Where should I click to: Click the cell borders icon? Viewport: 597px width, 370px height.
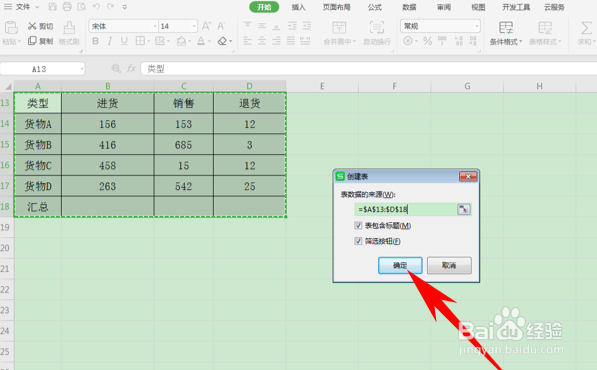(x=140, y=41)
